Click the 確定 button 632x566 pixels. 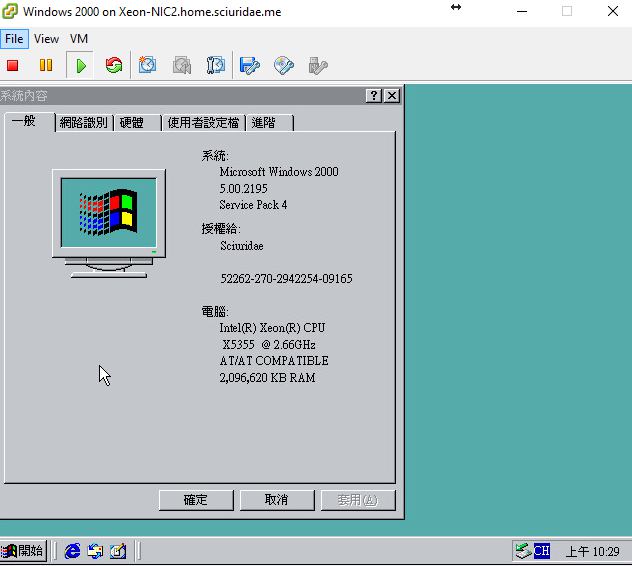pyautogui.click(x=196, y=500)
